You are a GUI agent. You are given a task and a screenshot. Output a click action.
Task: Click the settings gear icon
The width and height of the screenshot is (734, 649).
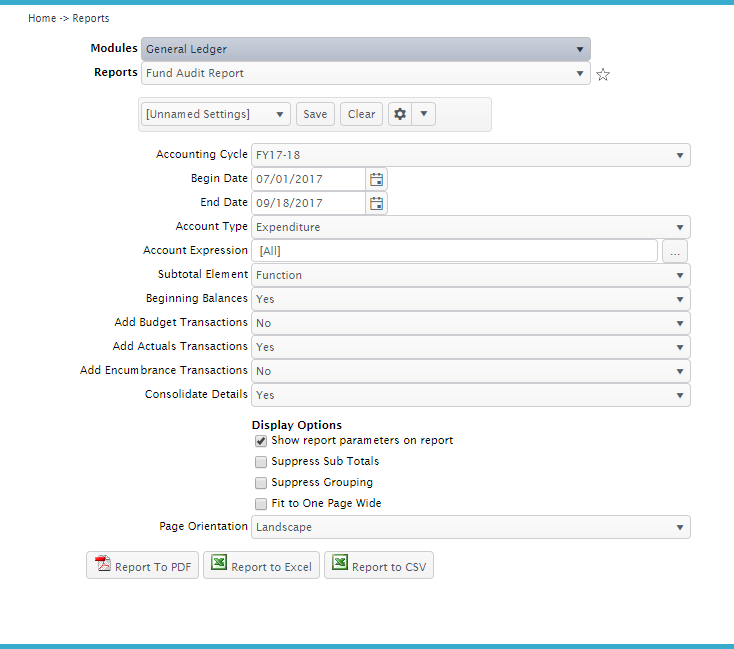click(400, 114)
